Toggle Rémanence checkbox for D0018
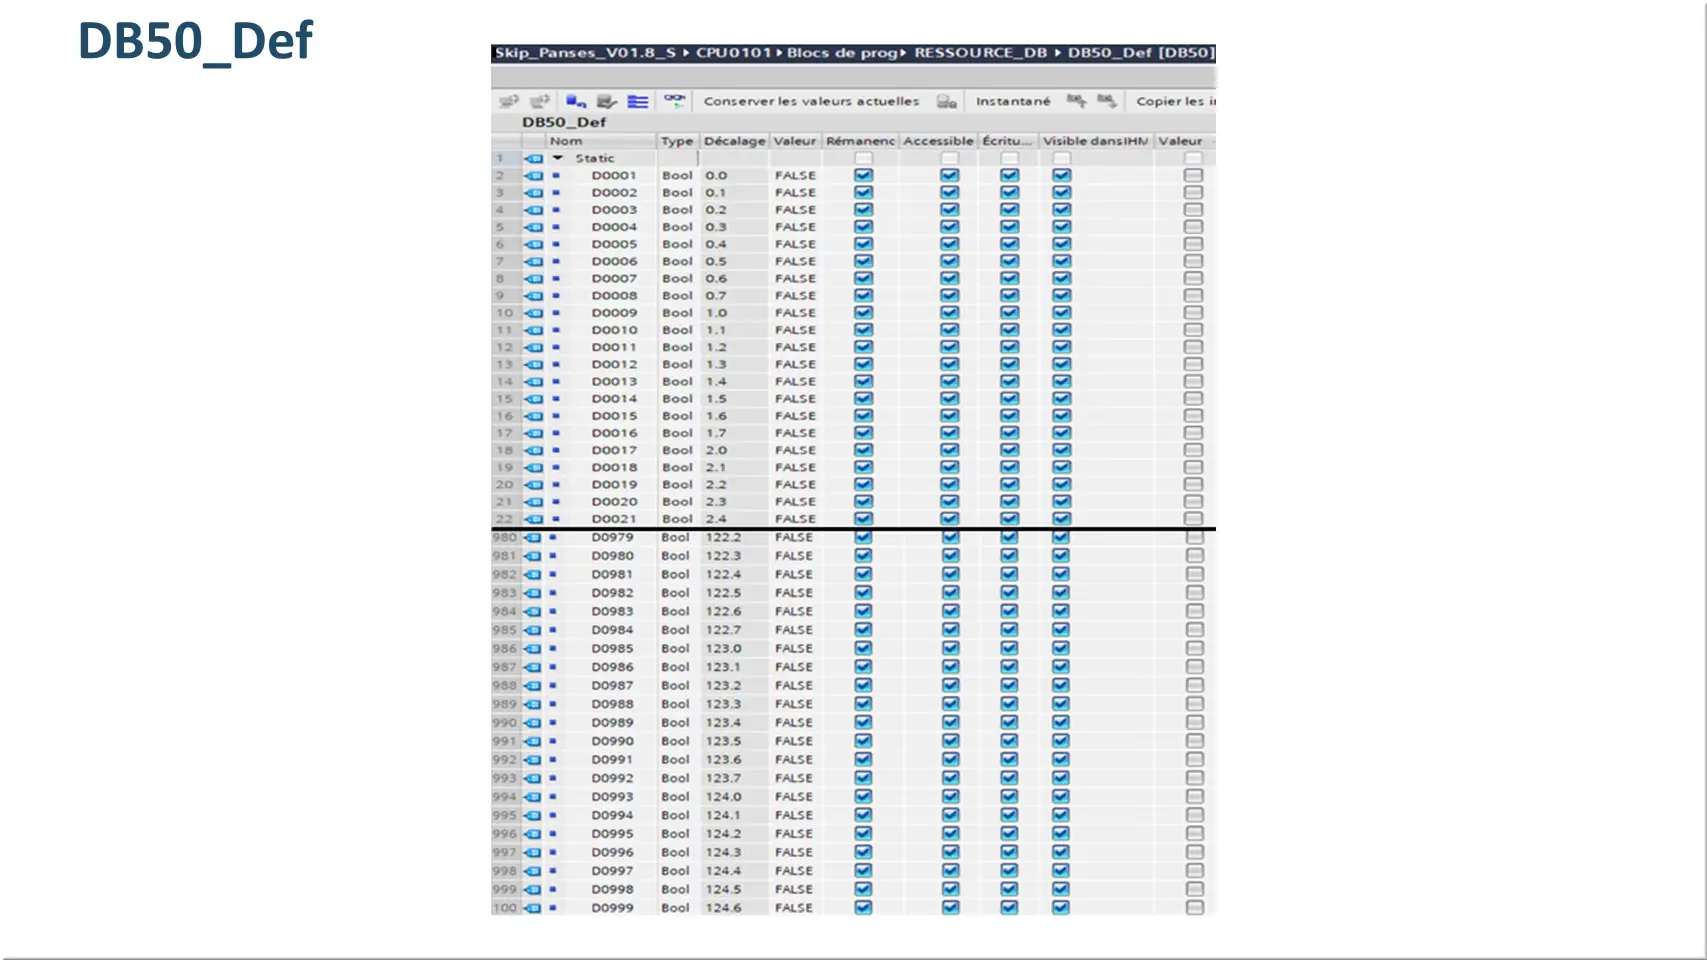 pyautogui.click(x=864, y=467)
